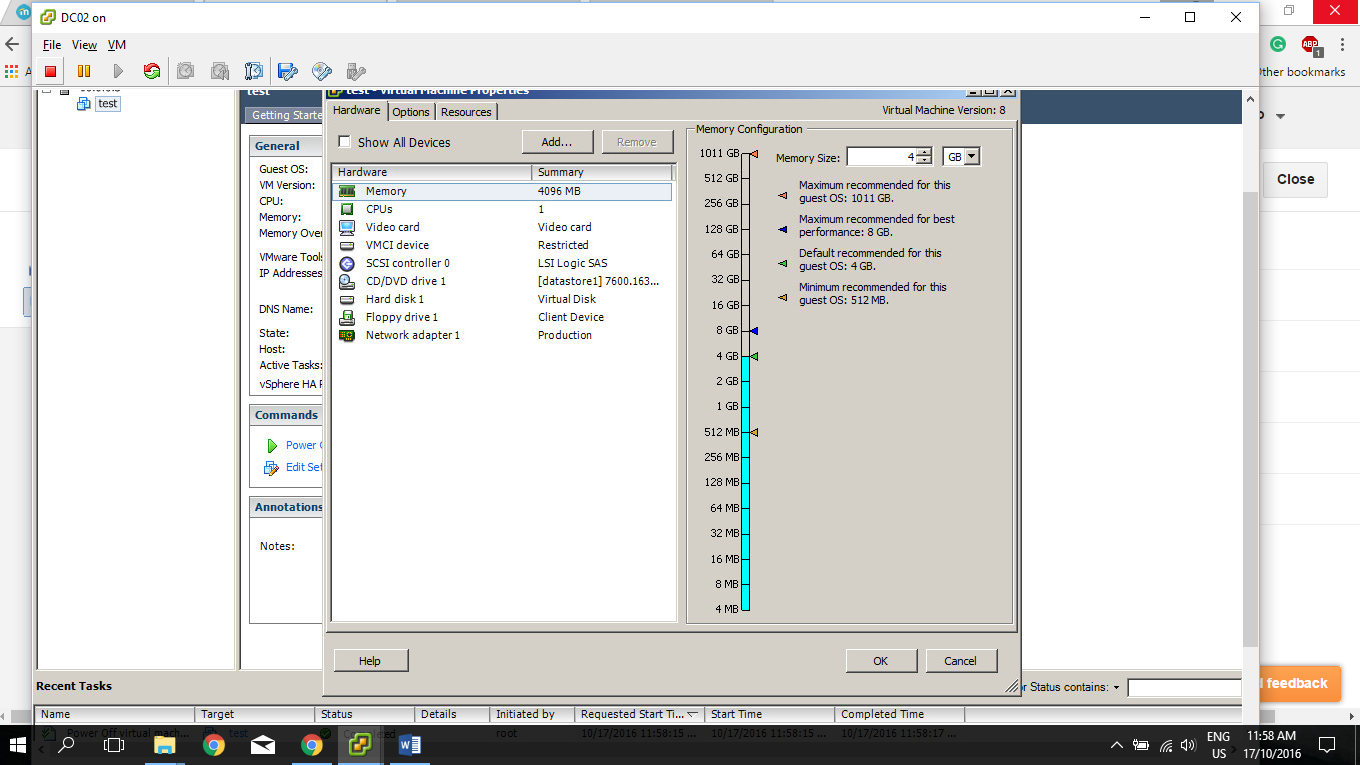Switch to the Options tab
The width and height of the screenshot is (1360, 765).
click(411, 112)
